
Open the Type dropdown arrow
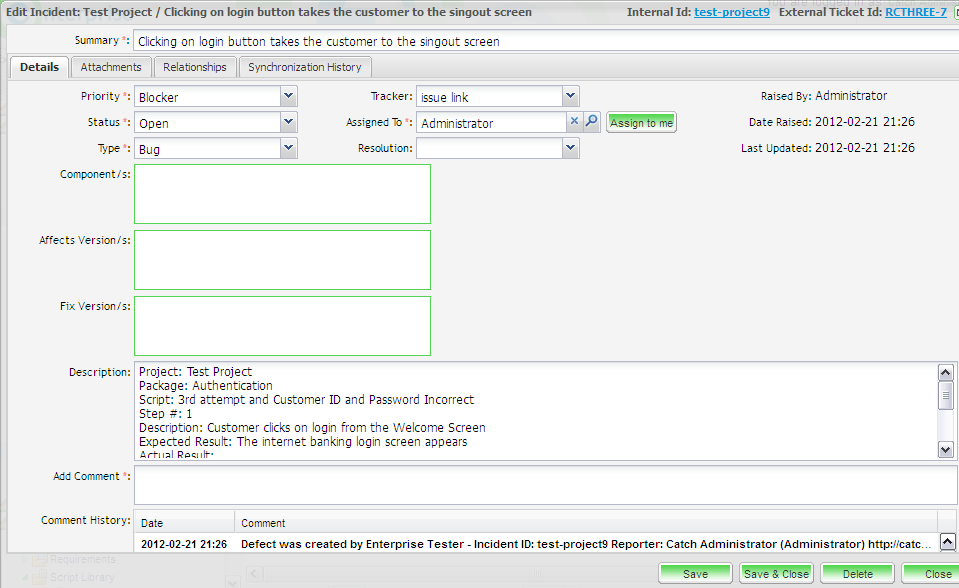tap(288, 148)
